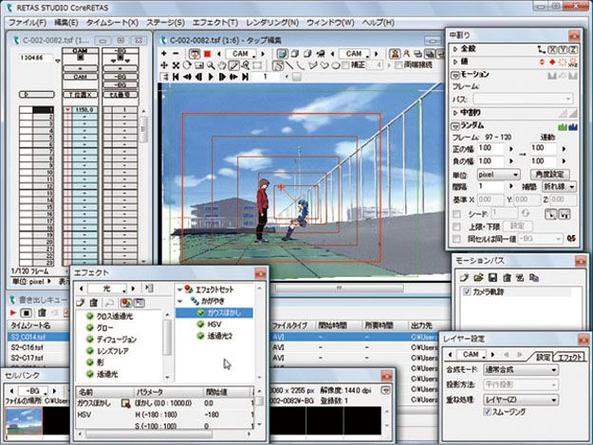Viewport: 593px width, 445px height.
Task: Click the blue random histogram icon
Action: pos(573,127)
